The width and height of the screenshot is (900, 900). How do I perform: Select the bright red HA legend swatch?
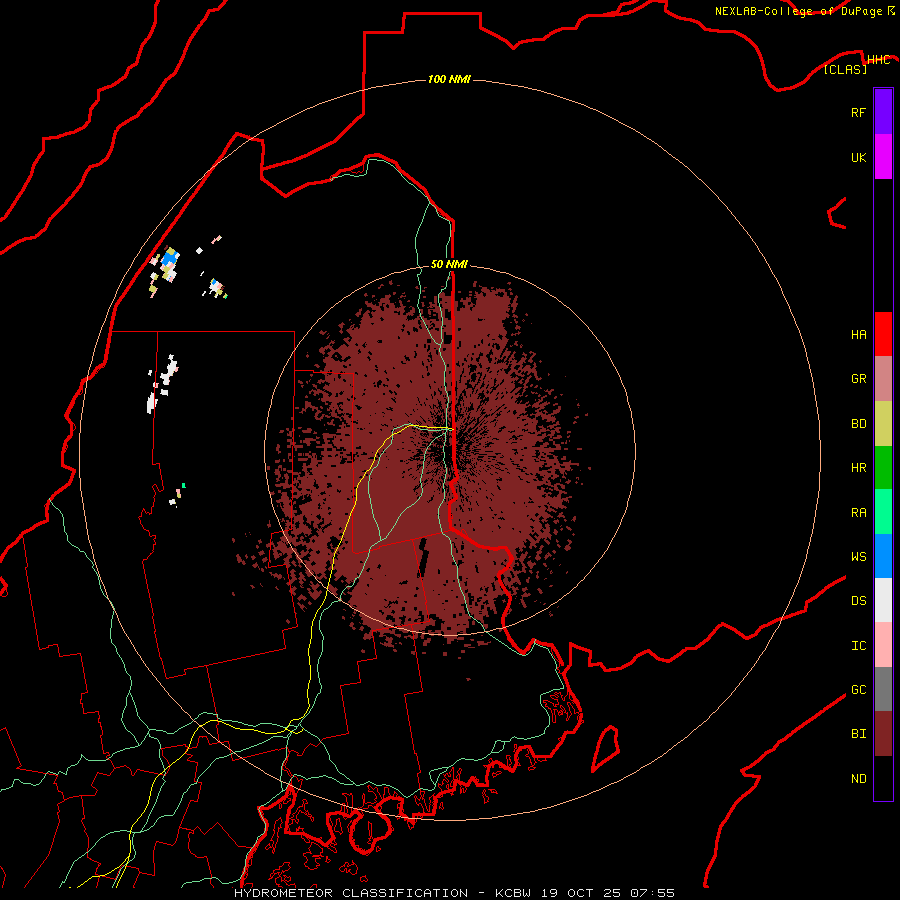[883, 334]
